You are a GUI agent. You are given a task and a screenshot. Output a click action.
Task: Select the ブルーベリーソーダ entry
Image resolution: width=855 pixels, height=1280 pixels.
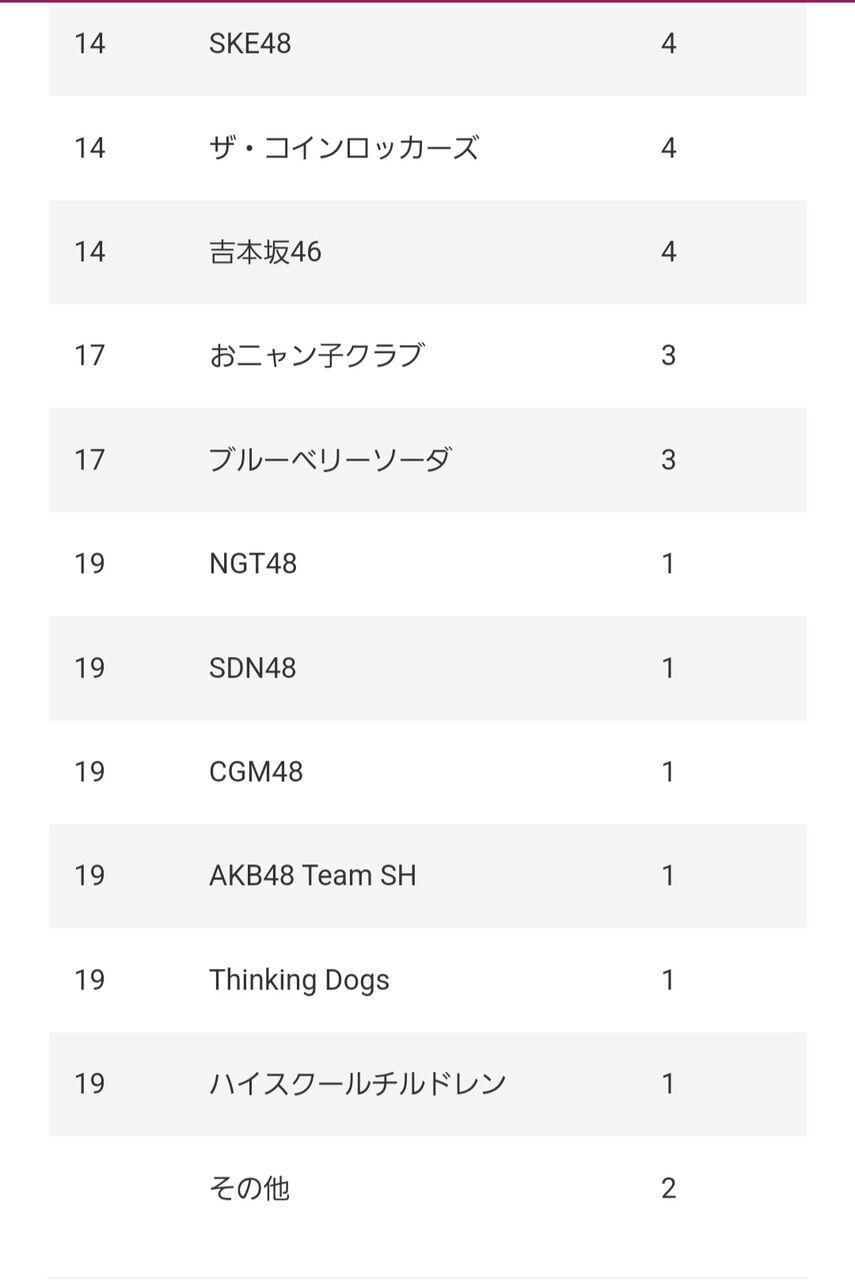tap(330, 460)
